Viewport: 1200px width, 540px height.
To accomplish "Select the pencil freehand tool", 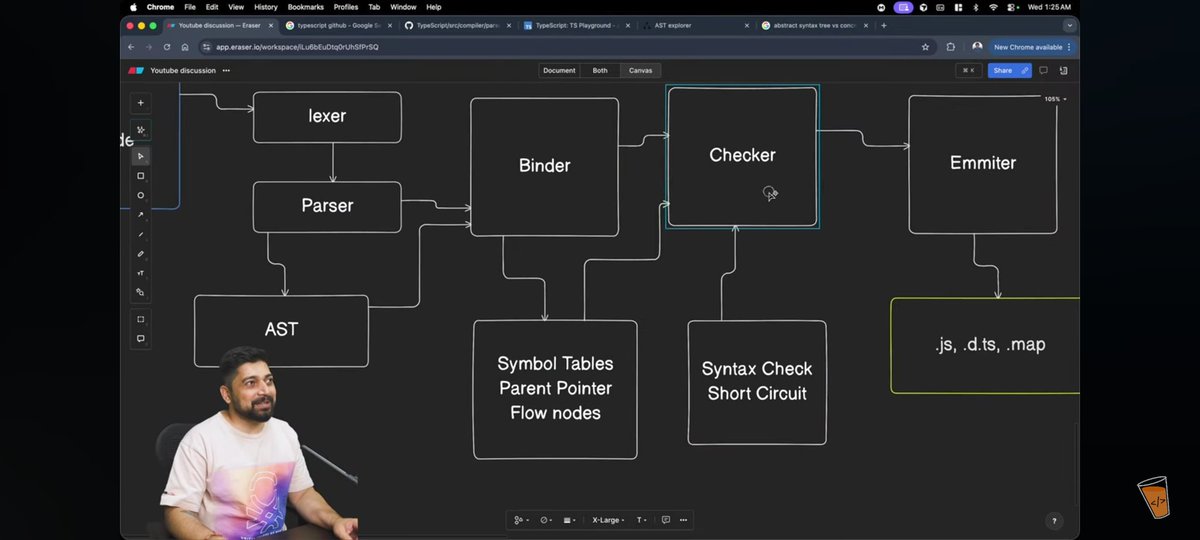I will click(140, 254).
